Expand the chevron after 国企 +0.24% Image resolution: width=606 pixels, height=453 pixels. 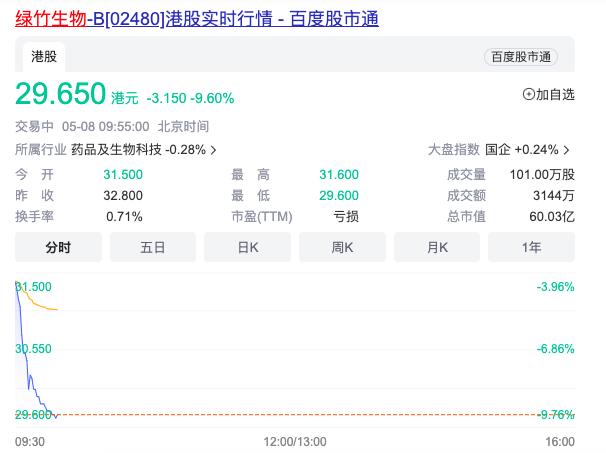coord(567,150)
